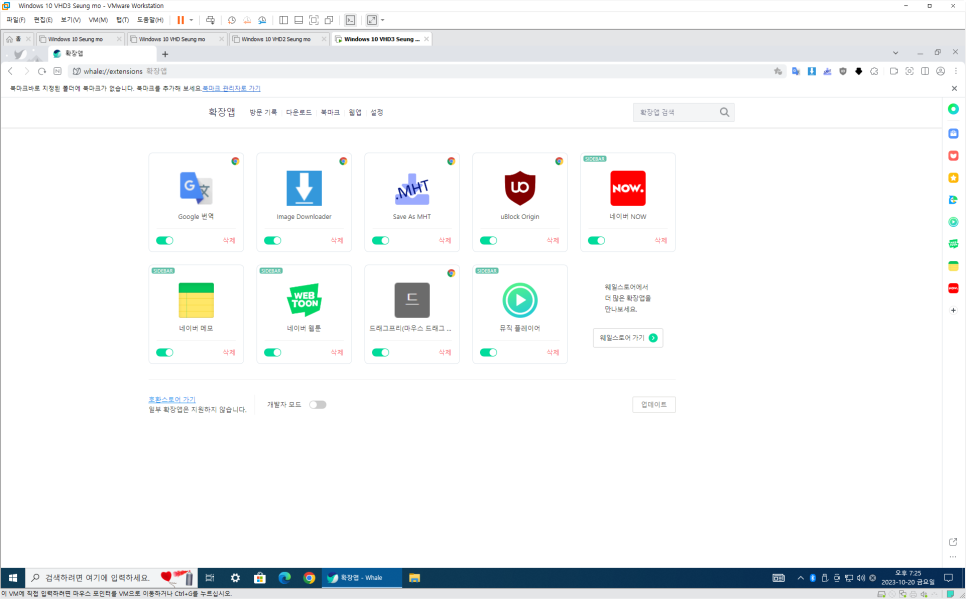This screenshot has height=599, width=966.
Task: Switch to Windows 10 VHD Seung mo tab
Action: (177, 39)
